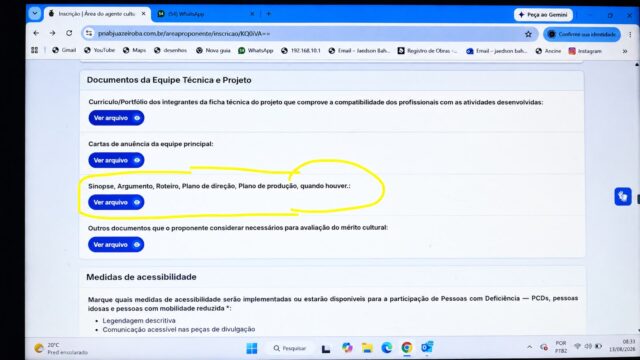Click the Legendagem descritiva list item
Screen dimensions: 640x360
139,320
